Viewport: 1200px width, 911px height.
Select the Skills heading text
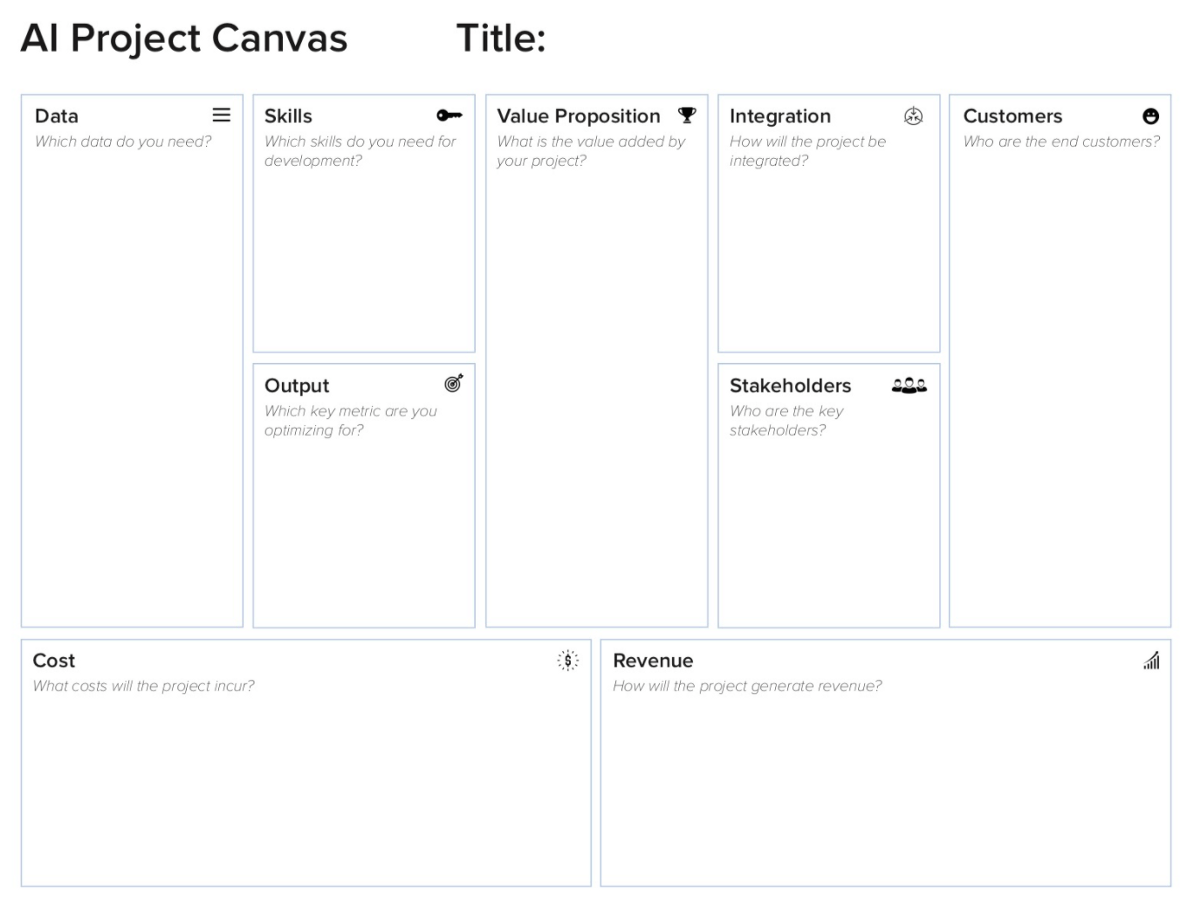(x=288, y=116)
